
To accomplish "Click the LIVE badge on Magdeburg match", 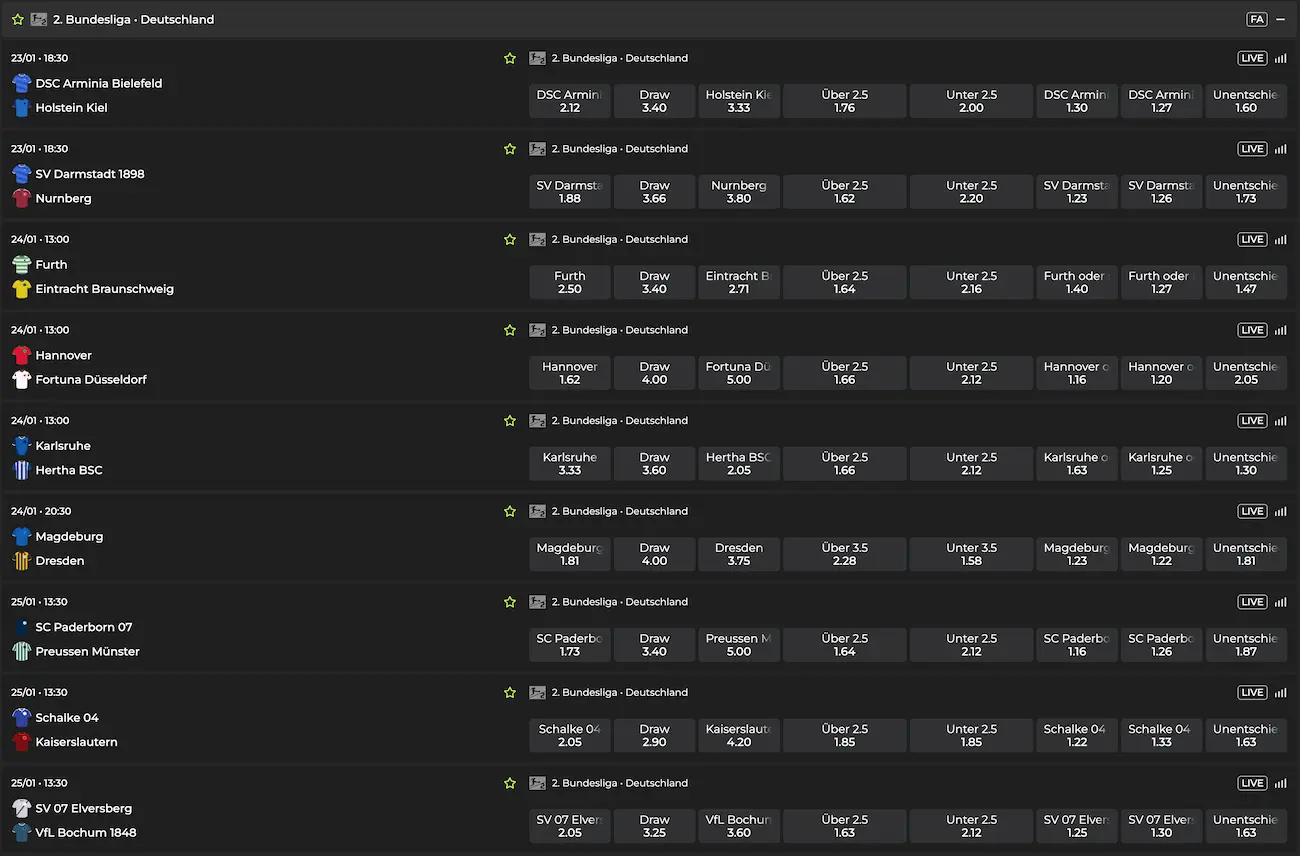I will click(x=1252, y=511).
